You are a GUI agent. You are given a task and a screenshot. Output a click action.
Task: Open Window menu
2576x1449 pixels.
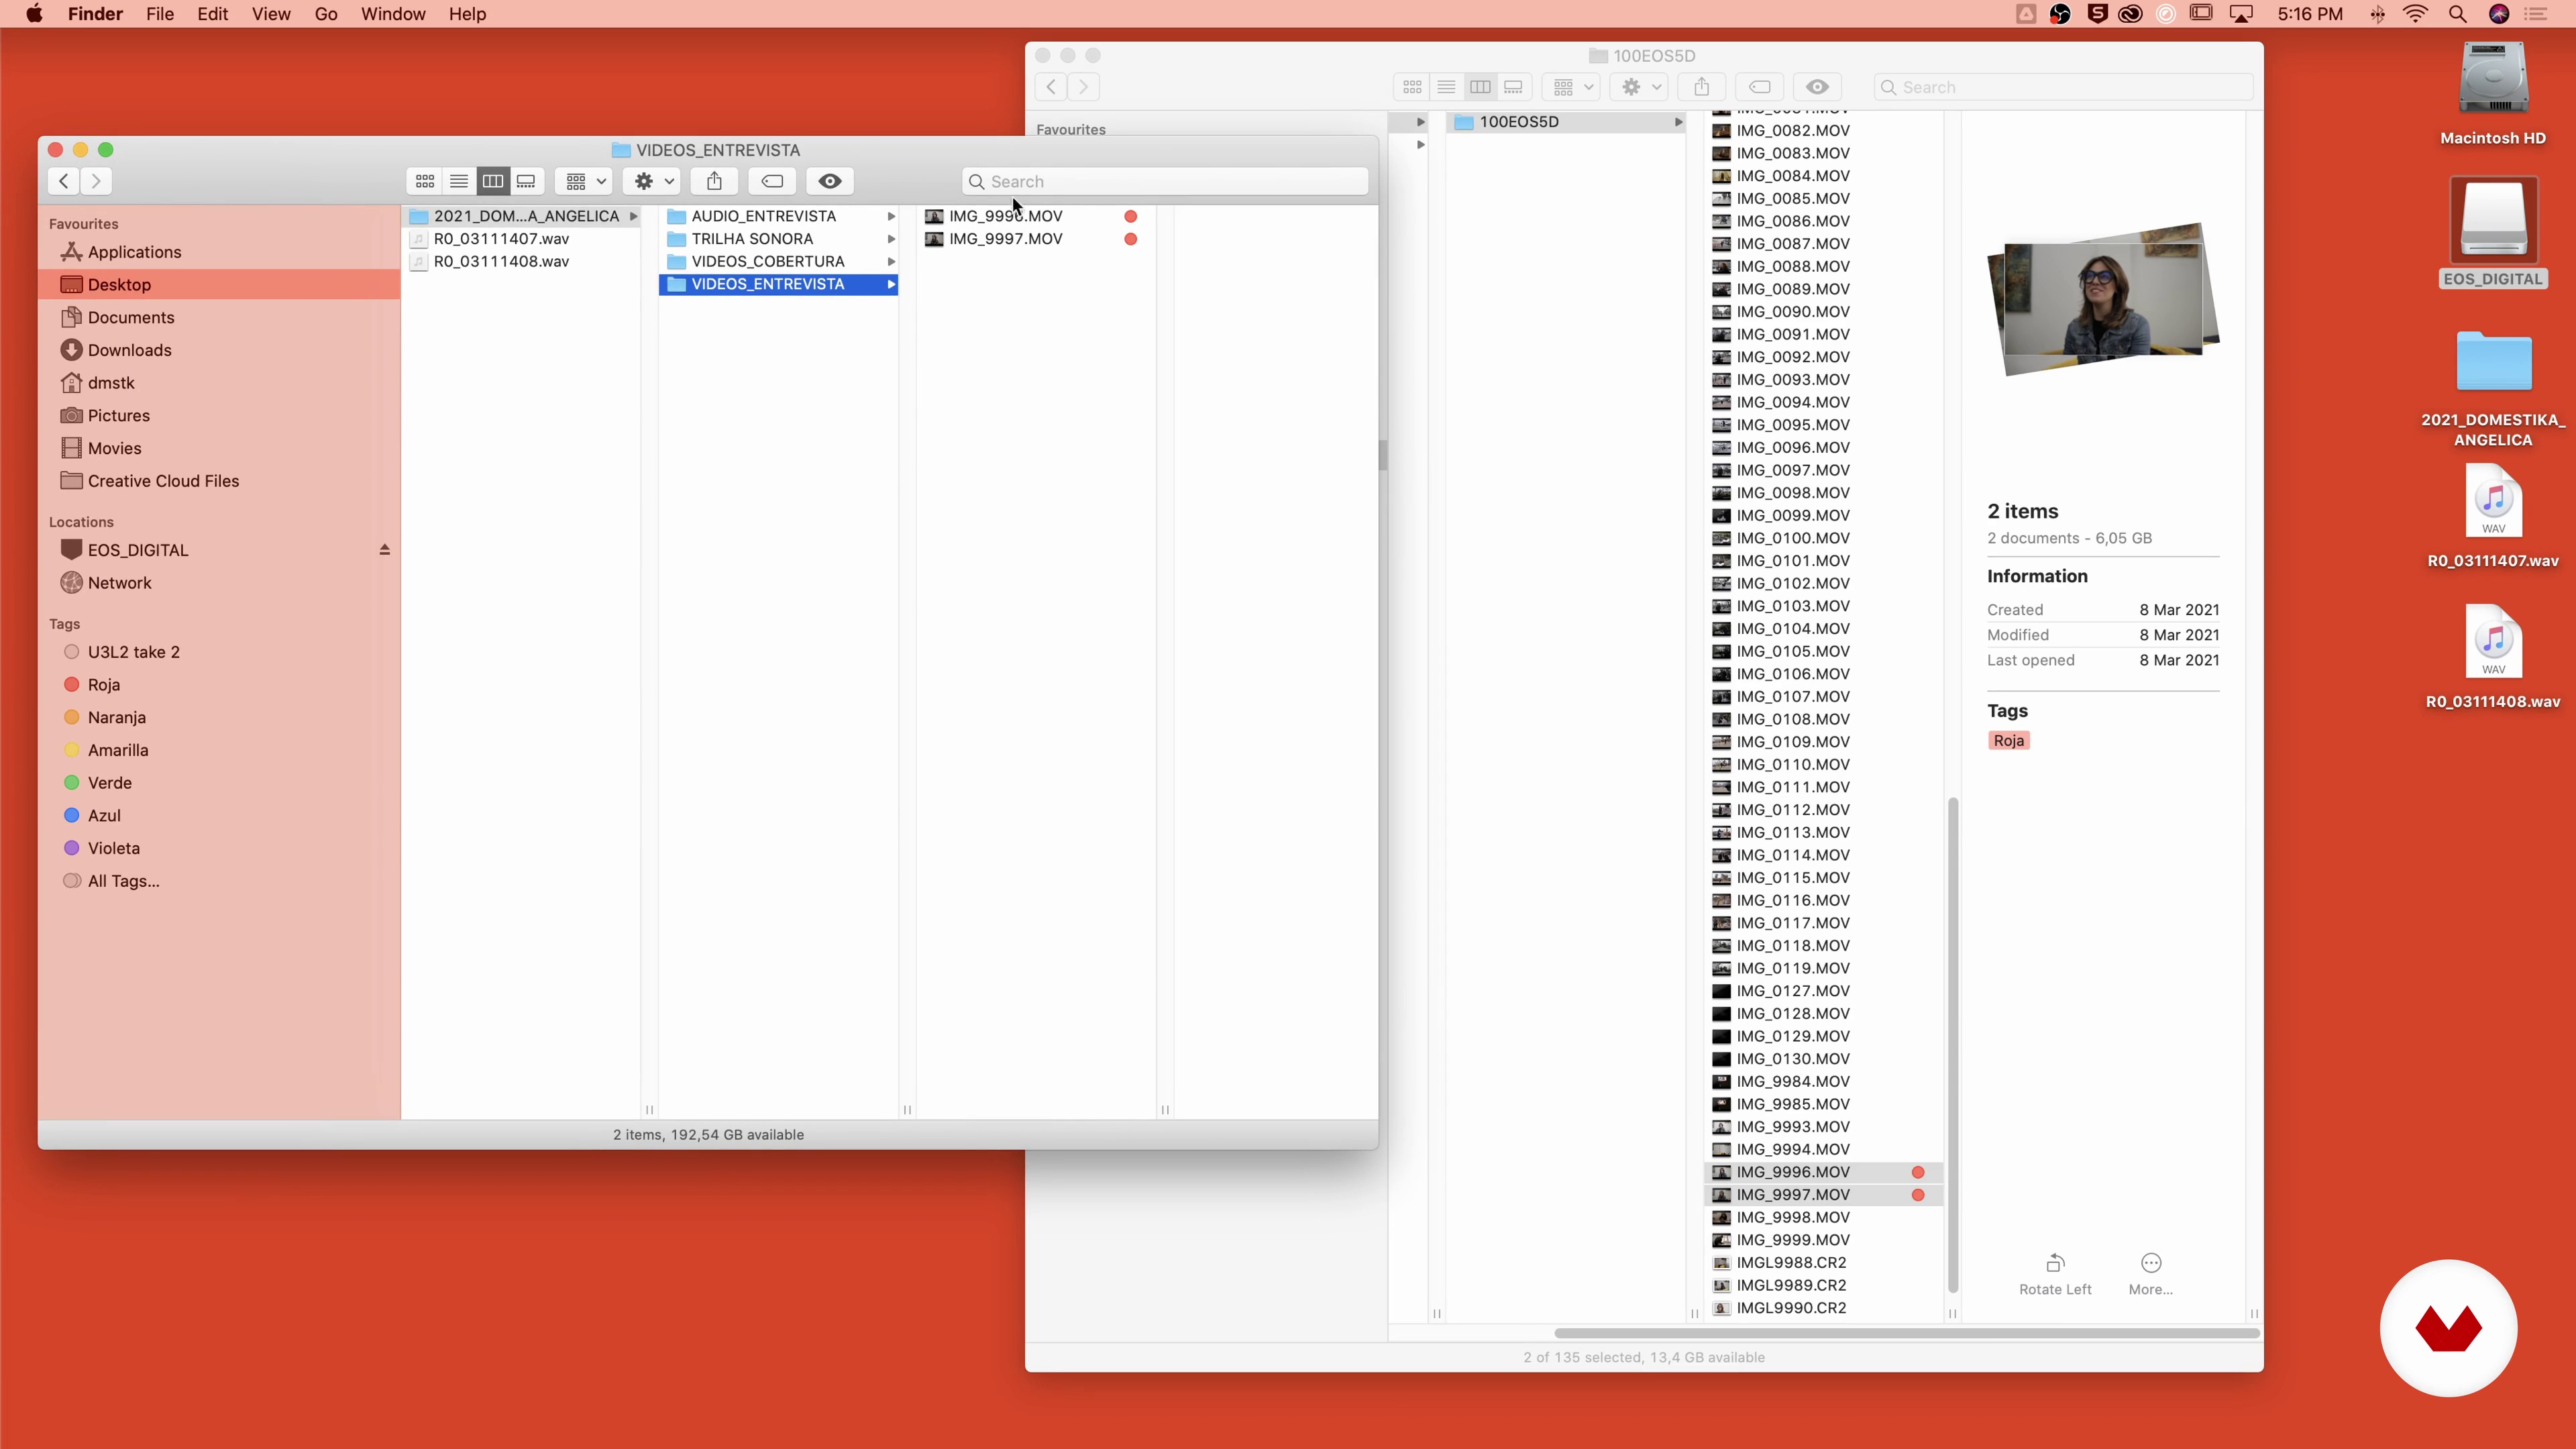point(393,14)
